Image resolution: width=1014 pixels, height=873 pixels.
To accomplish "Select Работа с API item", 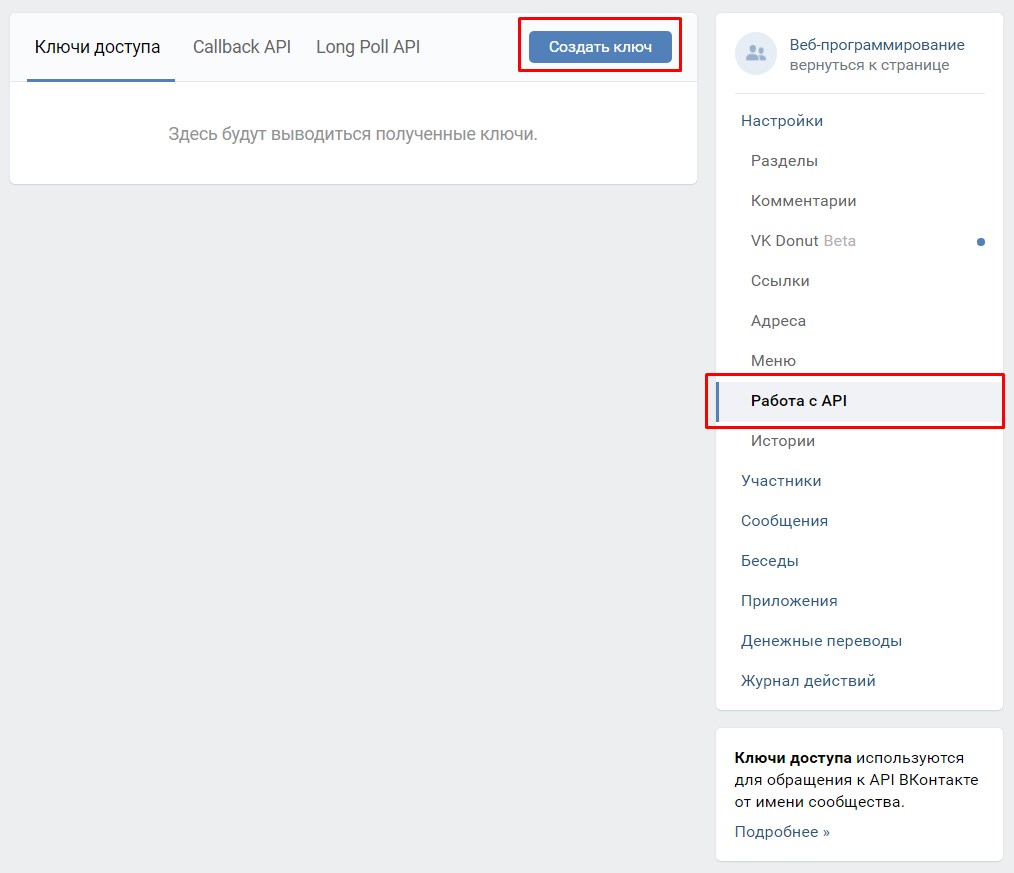I will coord(799,401).
